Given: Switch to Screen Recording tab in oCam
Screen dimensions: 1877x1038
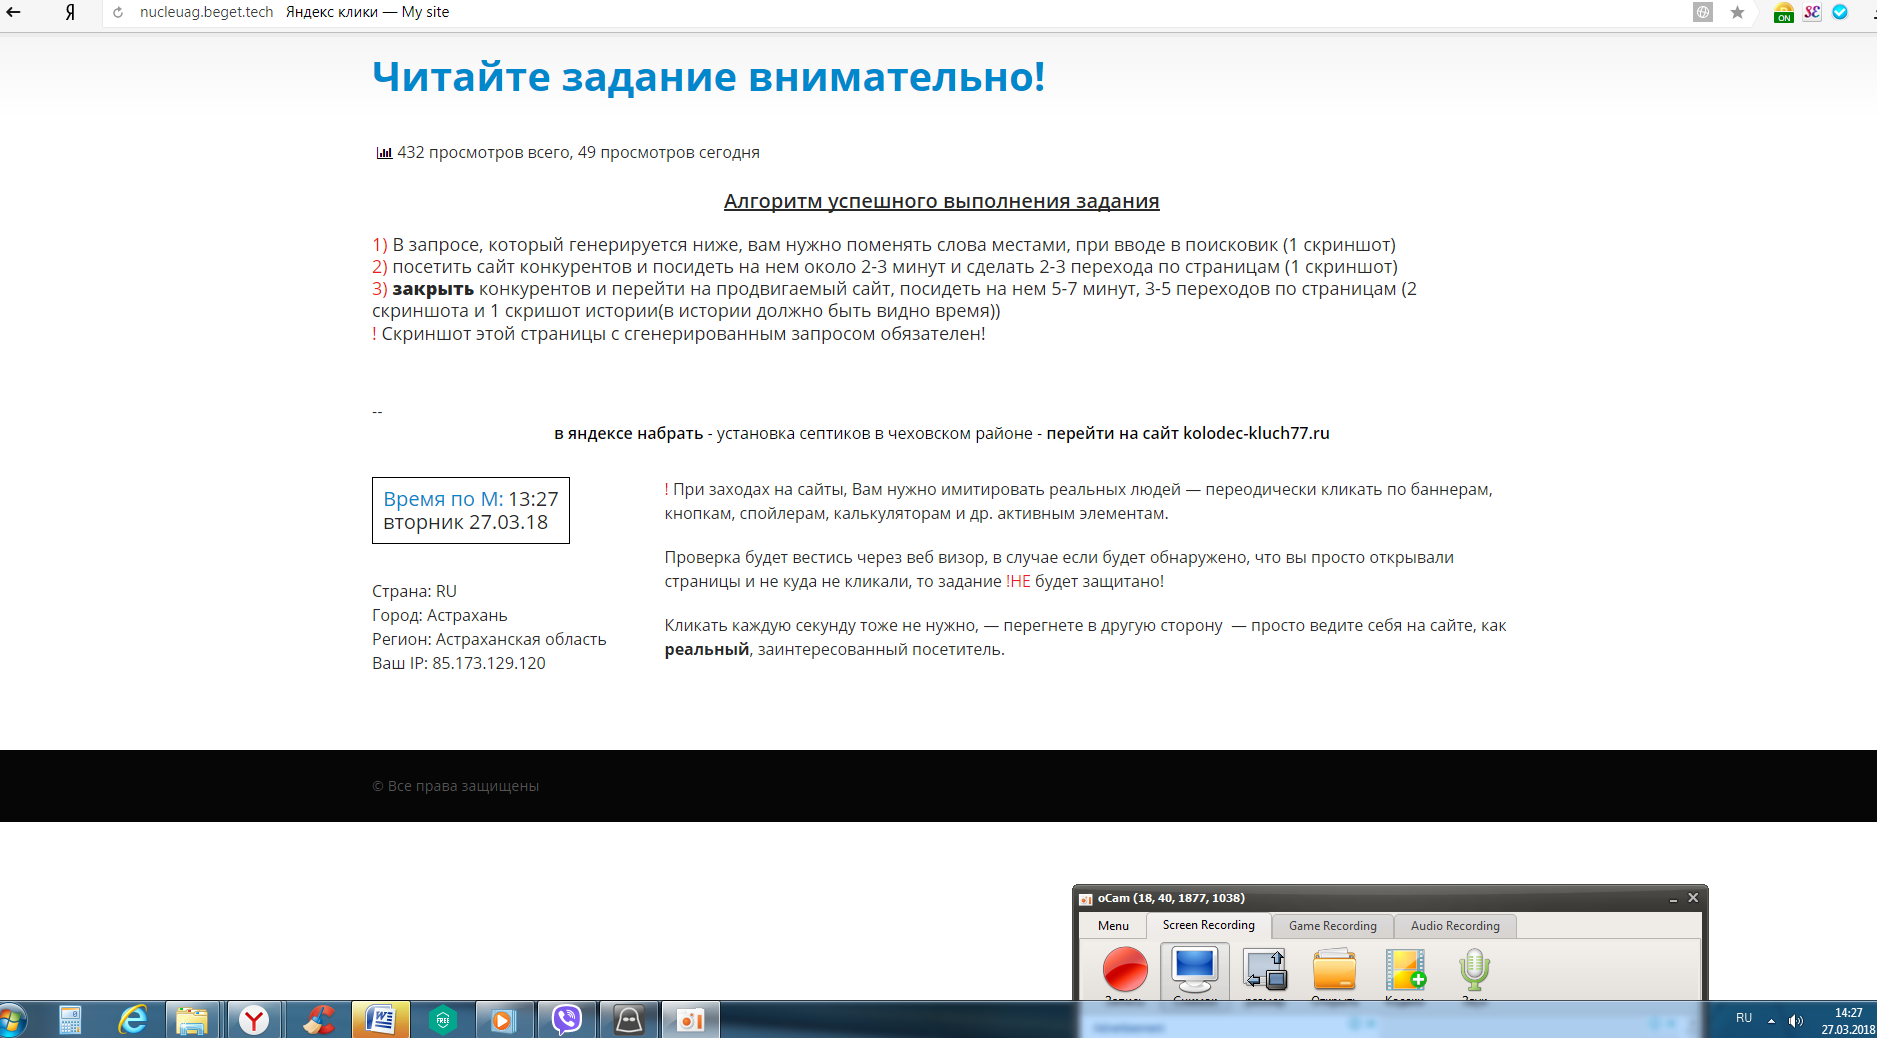Looking at the screenshot, I should click(1208, 925).
